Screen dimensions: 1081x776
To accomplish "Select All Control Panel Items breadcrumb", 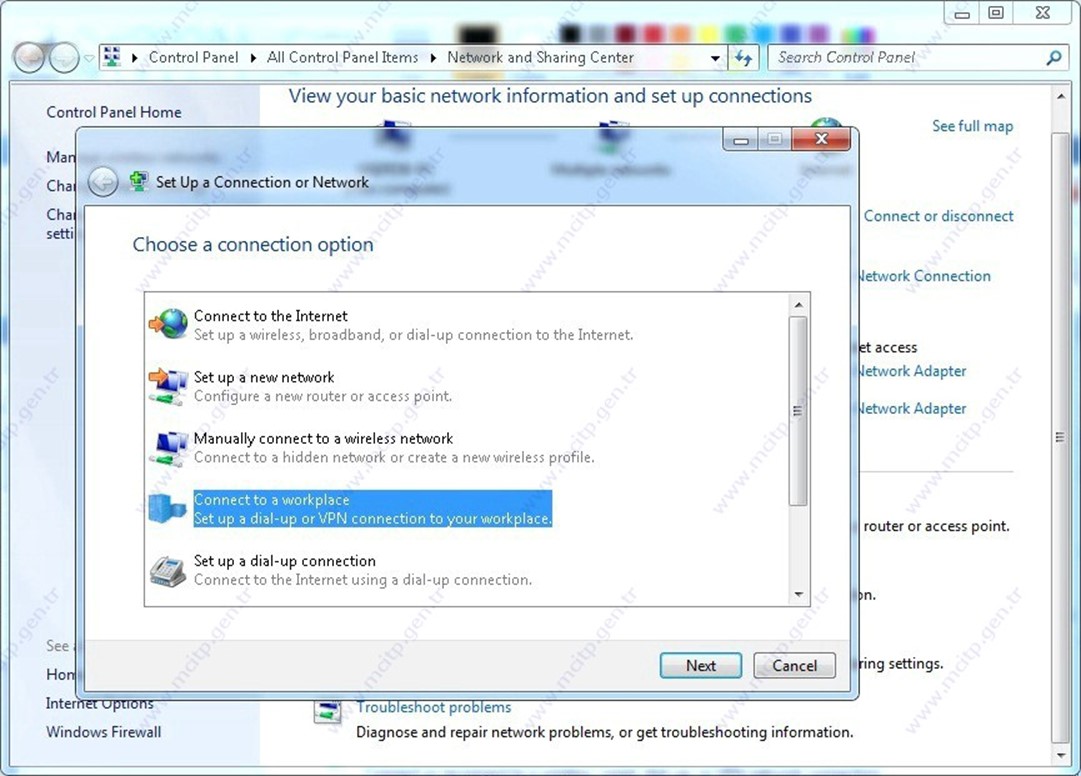I will tap(343, 57).
